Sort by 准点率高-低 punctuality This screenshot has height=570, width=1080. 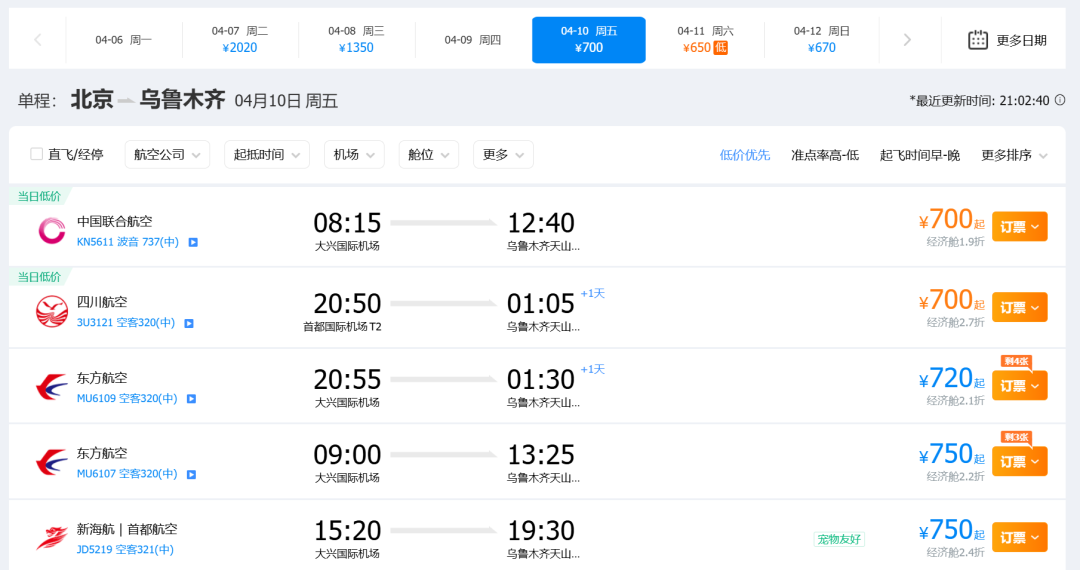[825, 155]
